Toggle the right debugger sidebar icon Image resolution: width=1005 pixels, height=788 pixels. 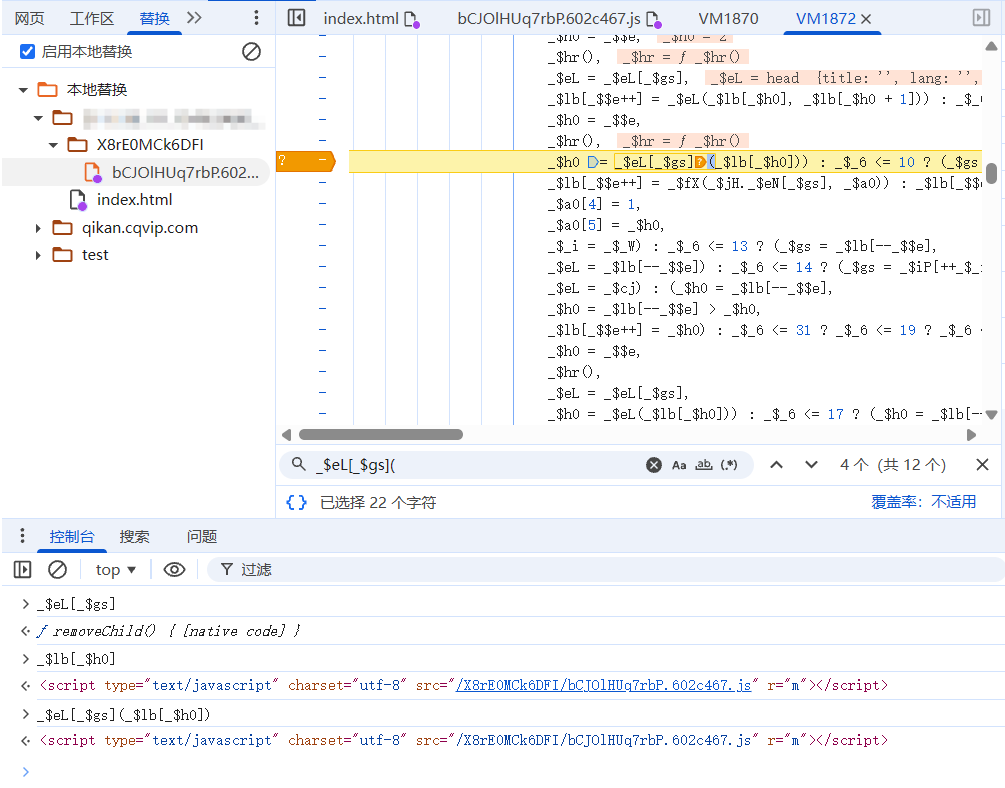980,18
